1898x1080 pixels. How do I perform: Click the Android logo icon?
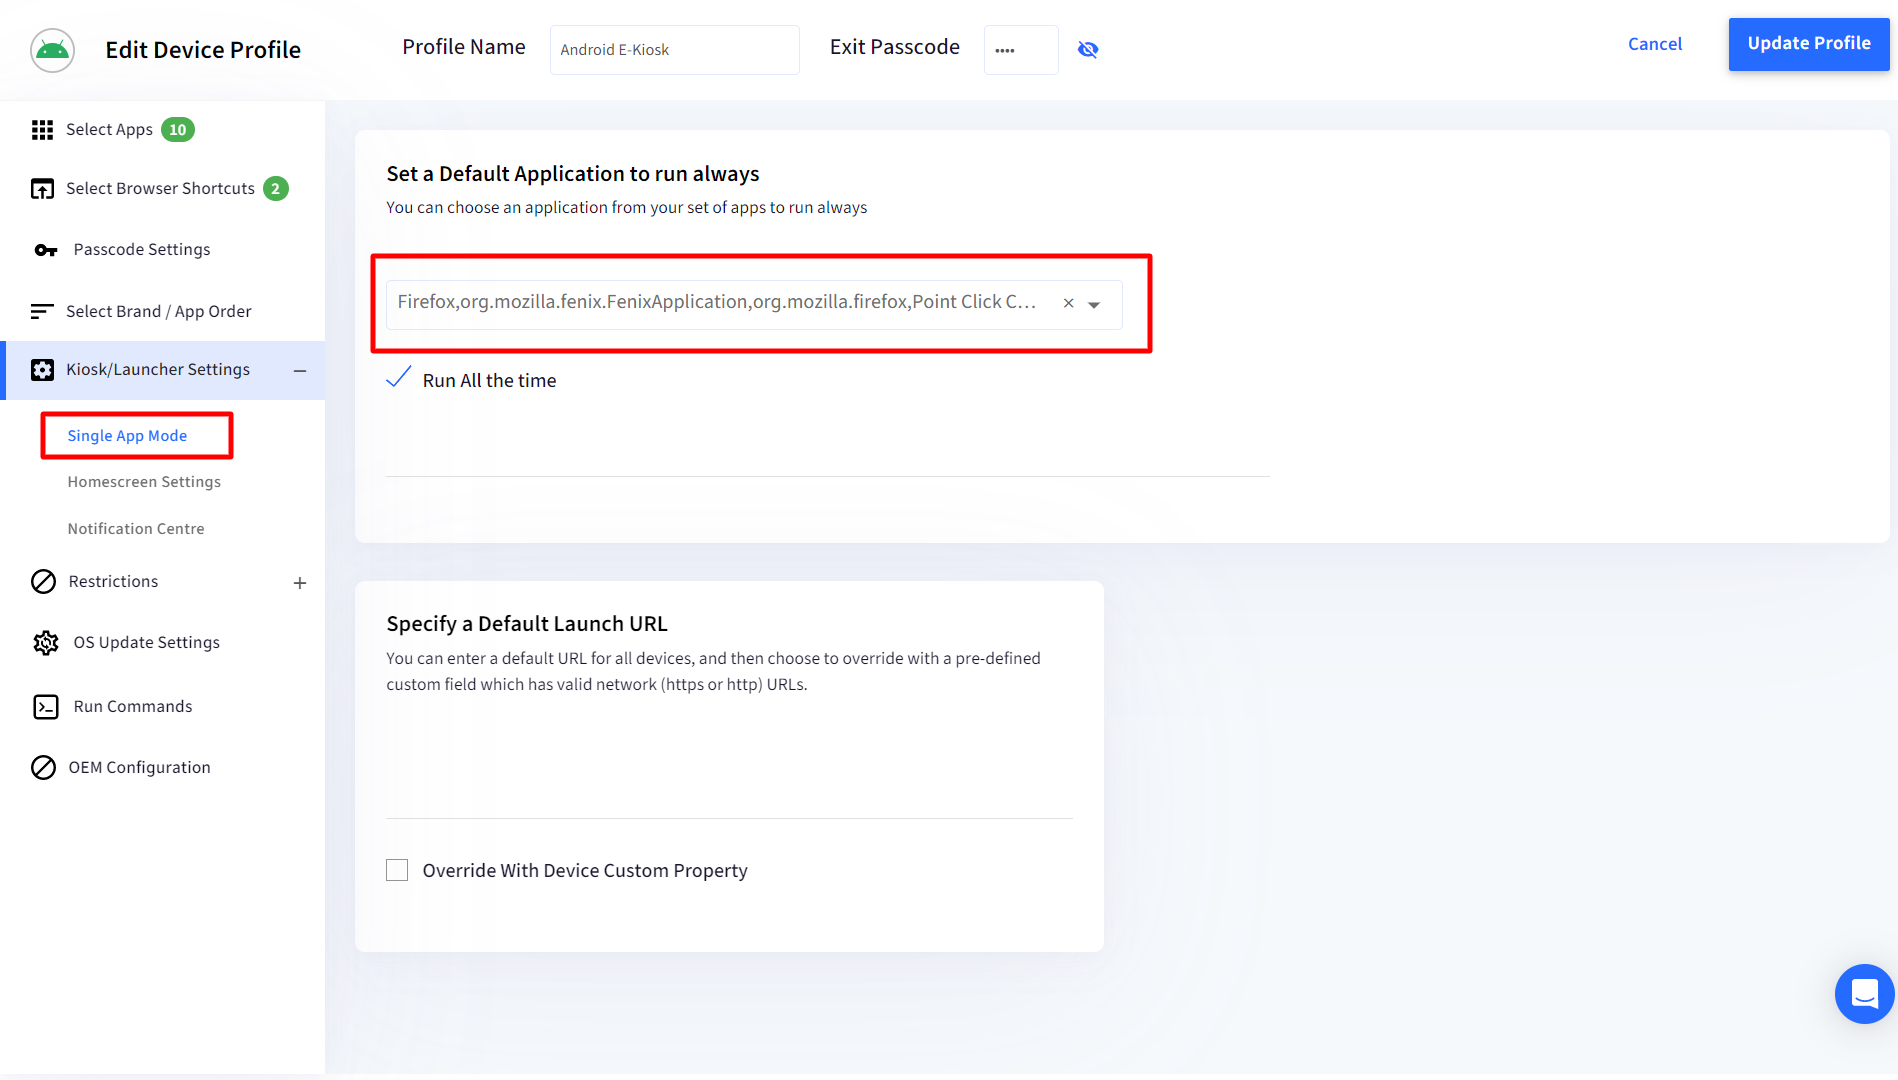pos(52,50)
